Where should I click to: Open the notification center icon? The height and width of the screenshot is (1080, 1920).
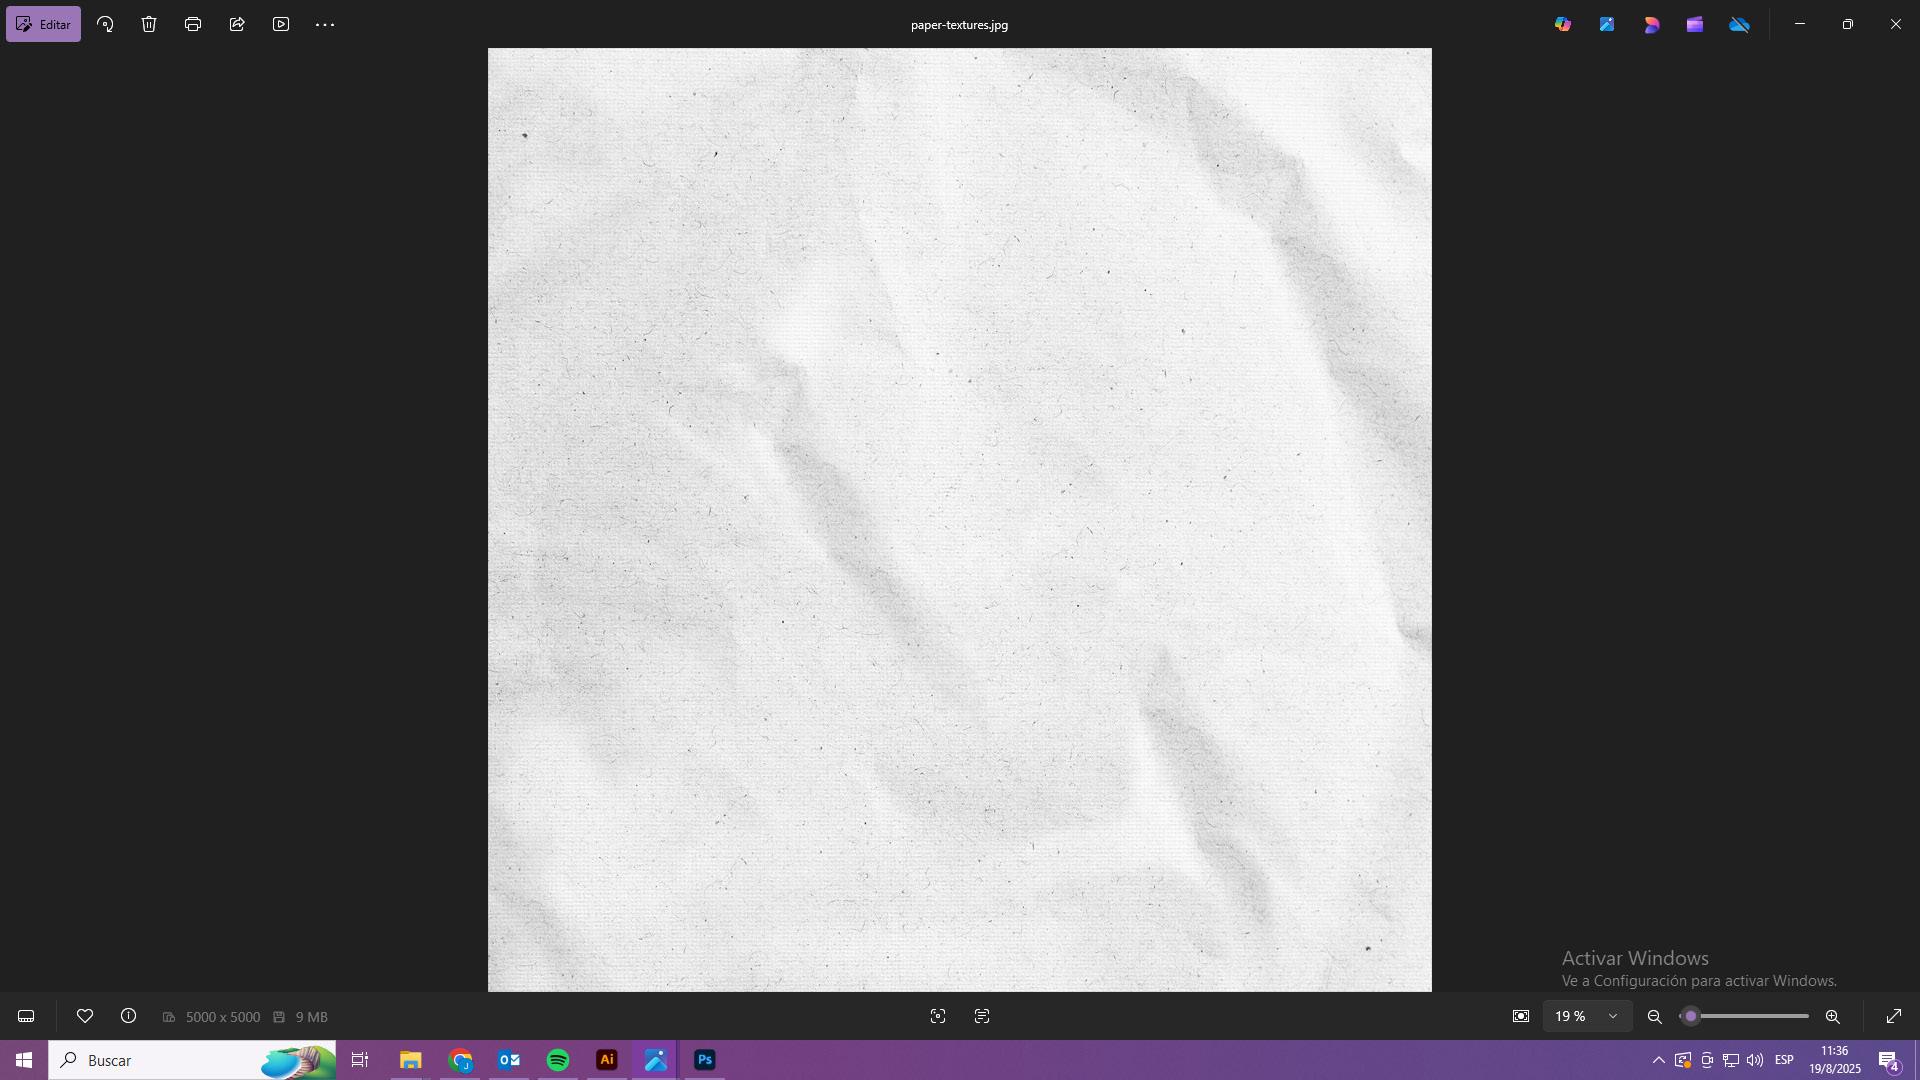(1889, 1060)
